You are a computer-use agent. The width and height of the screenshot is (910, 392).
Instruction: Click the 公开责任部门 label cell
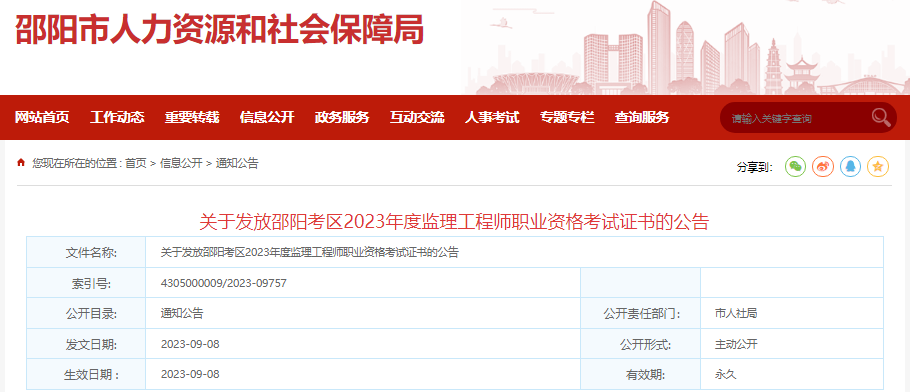click(641, 314)
